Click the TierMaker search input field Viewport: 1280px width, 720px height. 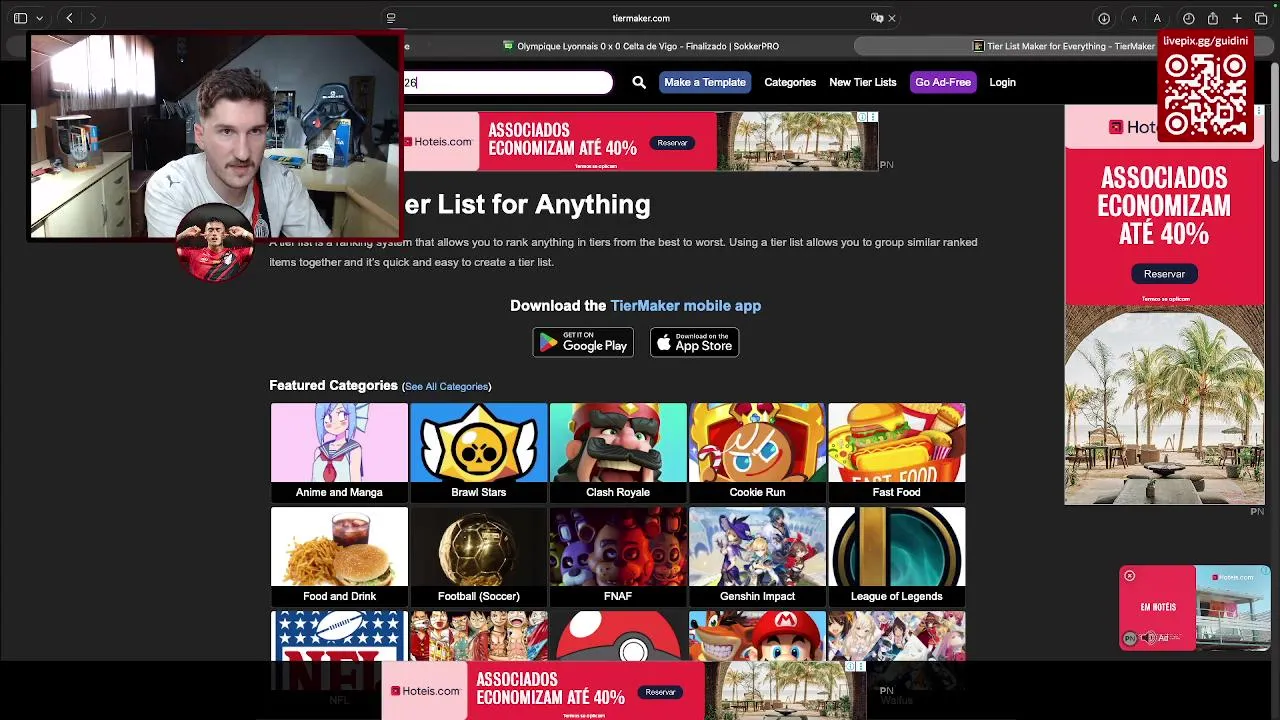[507, 83]
